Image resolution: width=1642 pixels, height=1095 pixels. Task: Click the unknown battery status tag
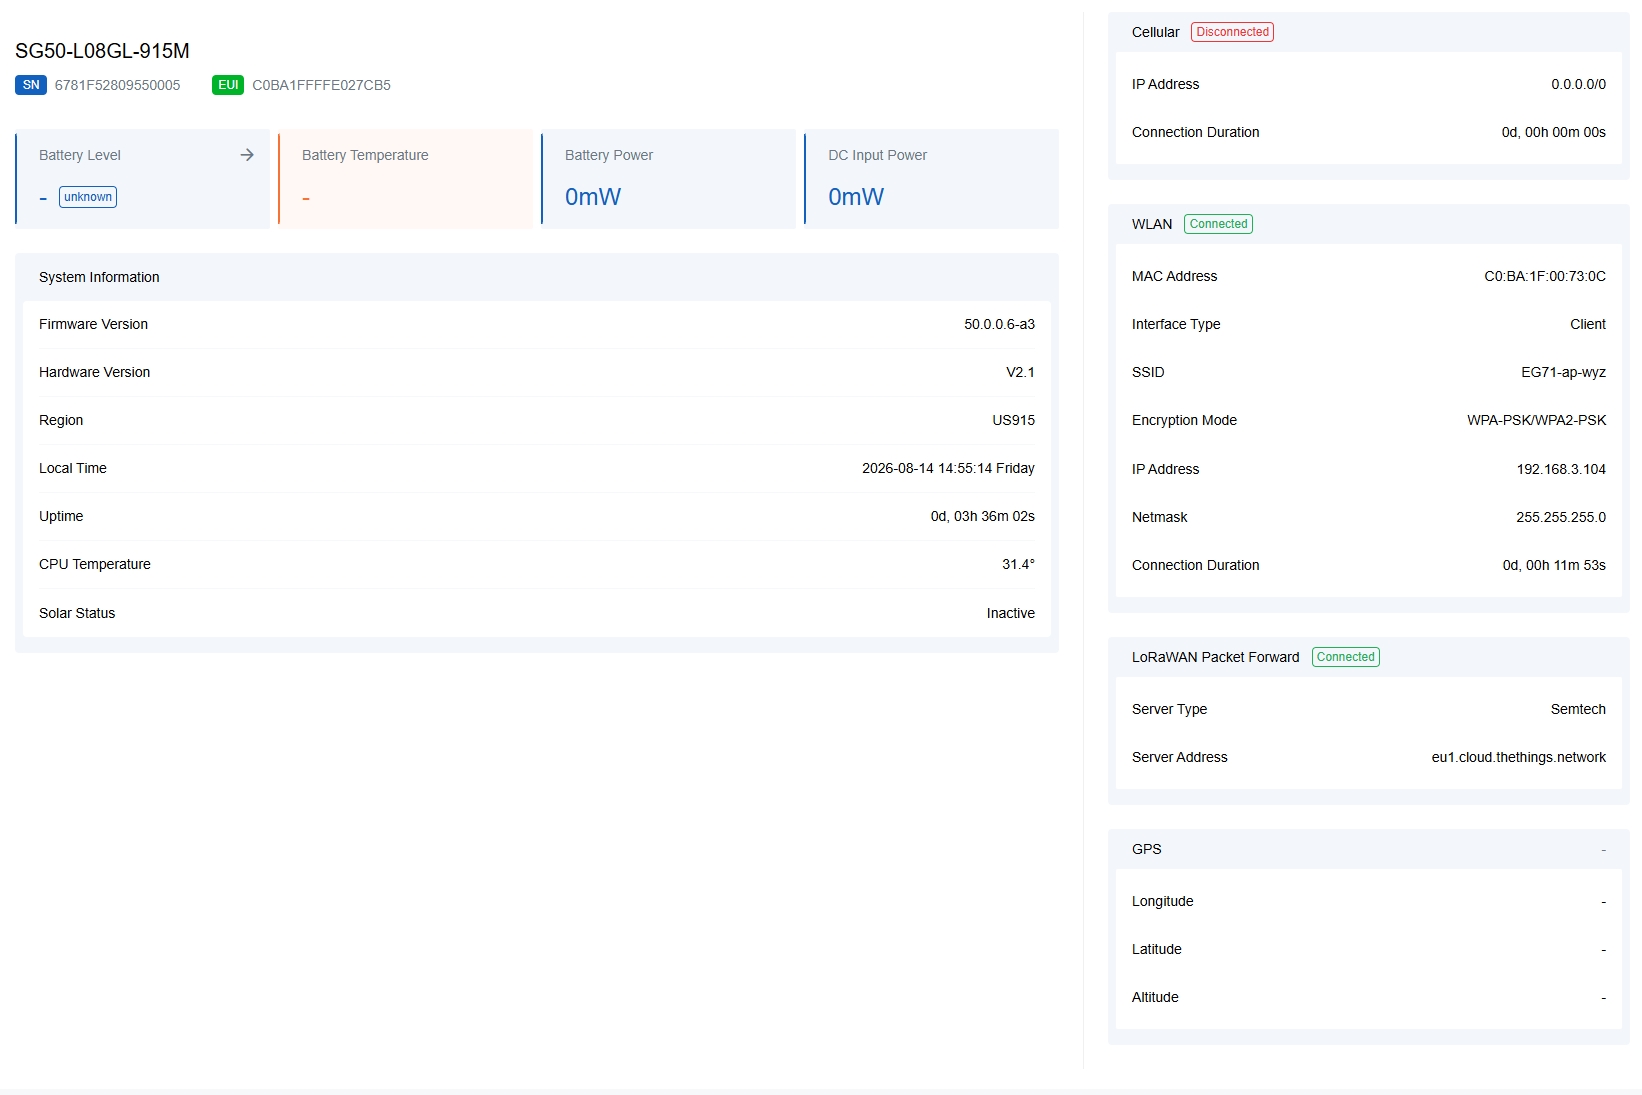coord(88,197)
